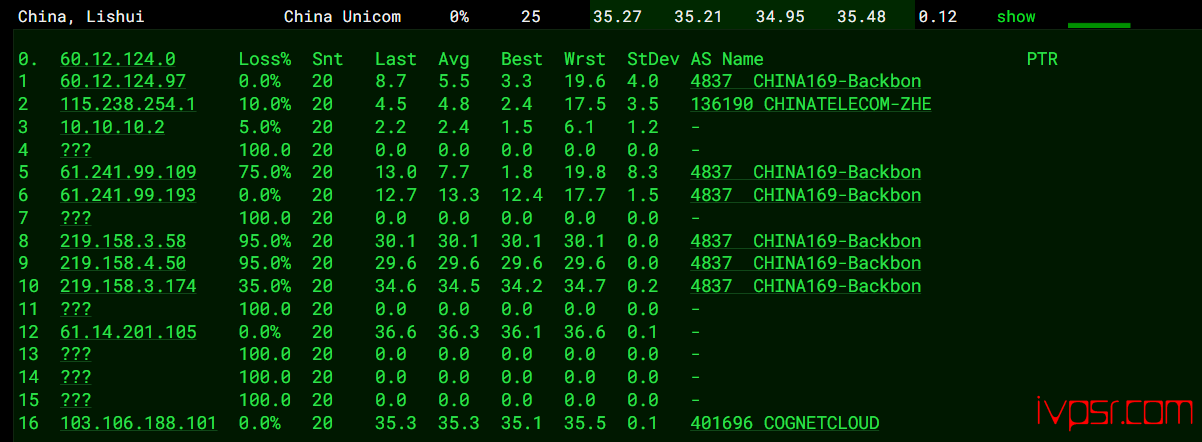Click the ??? host in hop 13
This screenshot has width=1202, height=442.
coord(76,354)
